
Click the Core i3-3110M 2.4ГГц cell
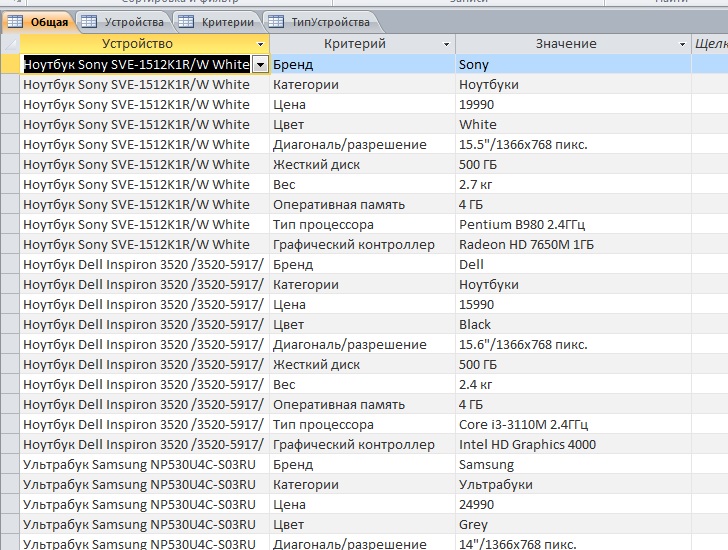(x=573, y=424)
